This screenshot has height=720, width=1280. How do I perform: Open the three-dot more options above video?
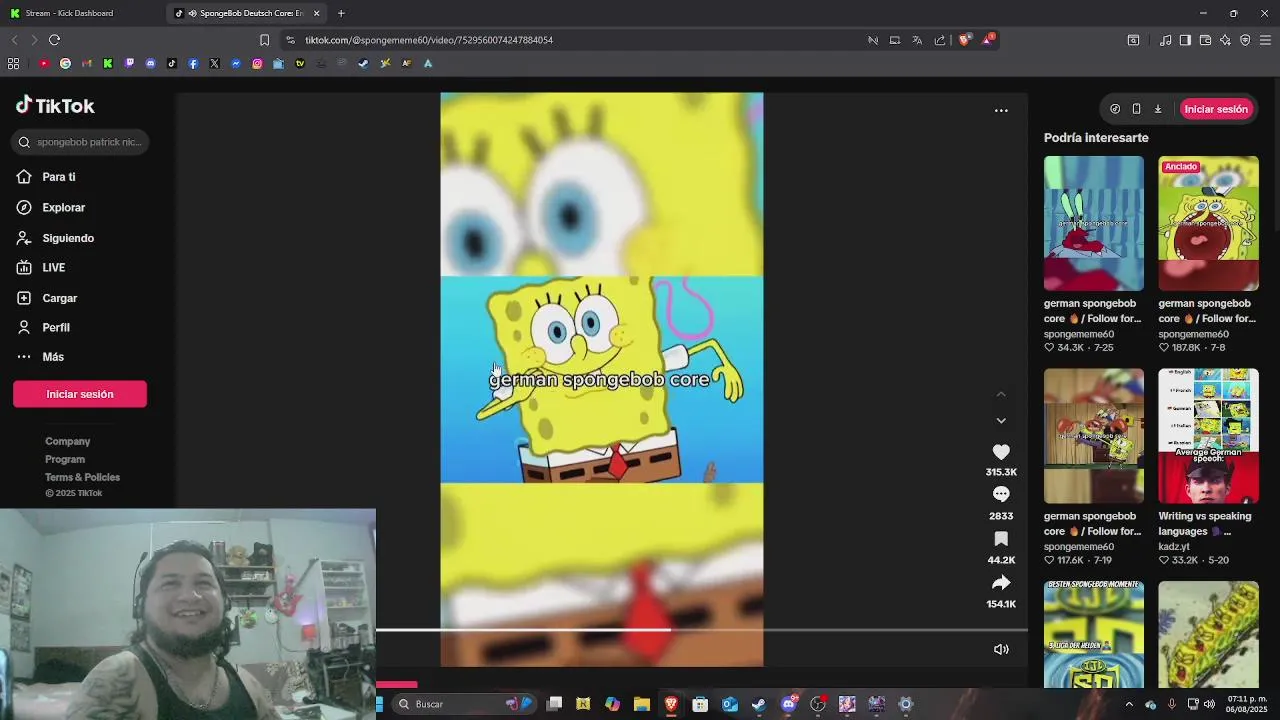pyautogui.click(x=1001, y=111)
